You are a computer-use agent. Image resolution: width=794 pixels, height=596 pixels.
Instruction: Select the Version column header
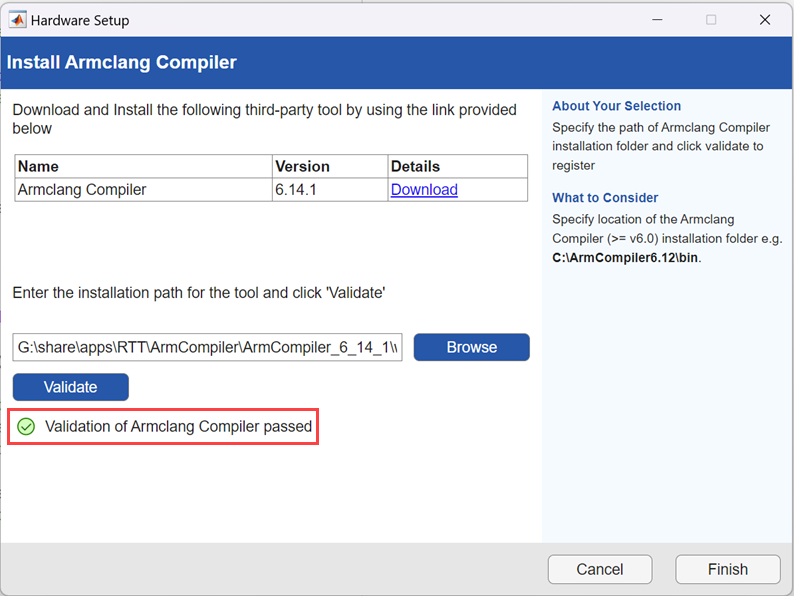(302, 166)
